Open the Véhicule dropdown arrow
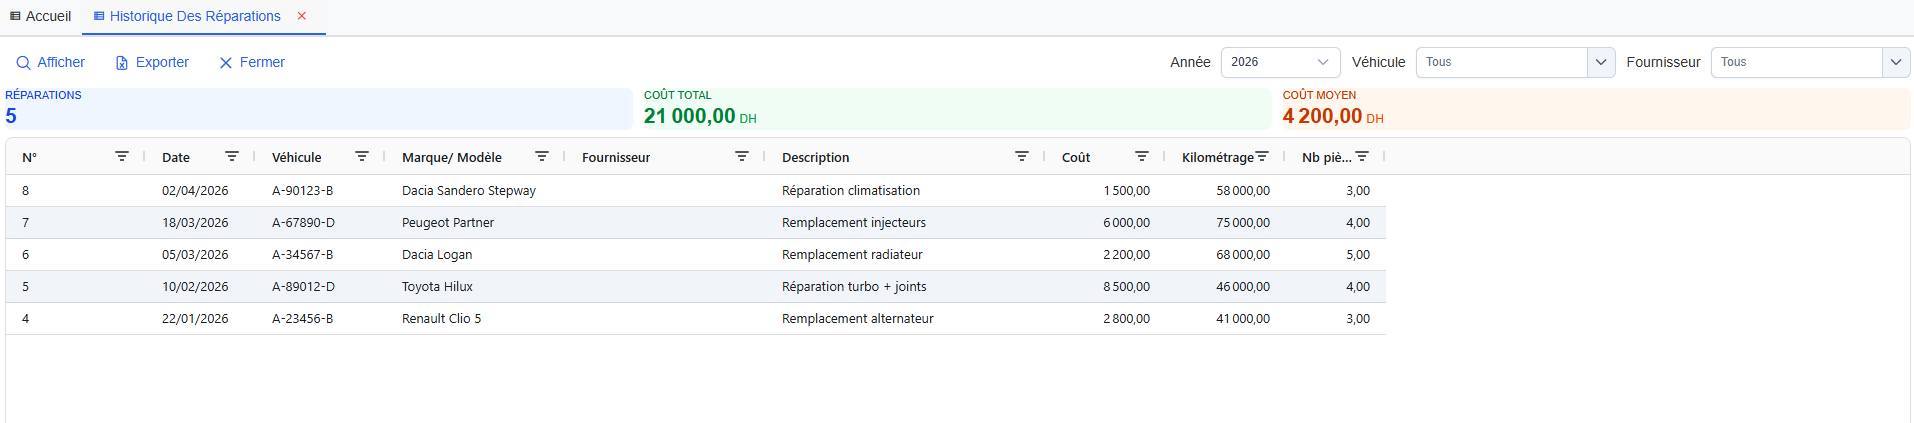The height and width of the screenshot is (423, 1914). pyautogui.click(x=1601, y=62)
